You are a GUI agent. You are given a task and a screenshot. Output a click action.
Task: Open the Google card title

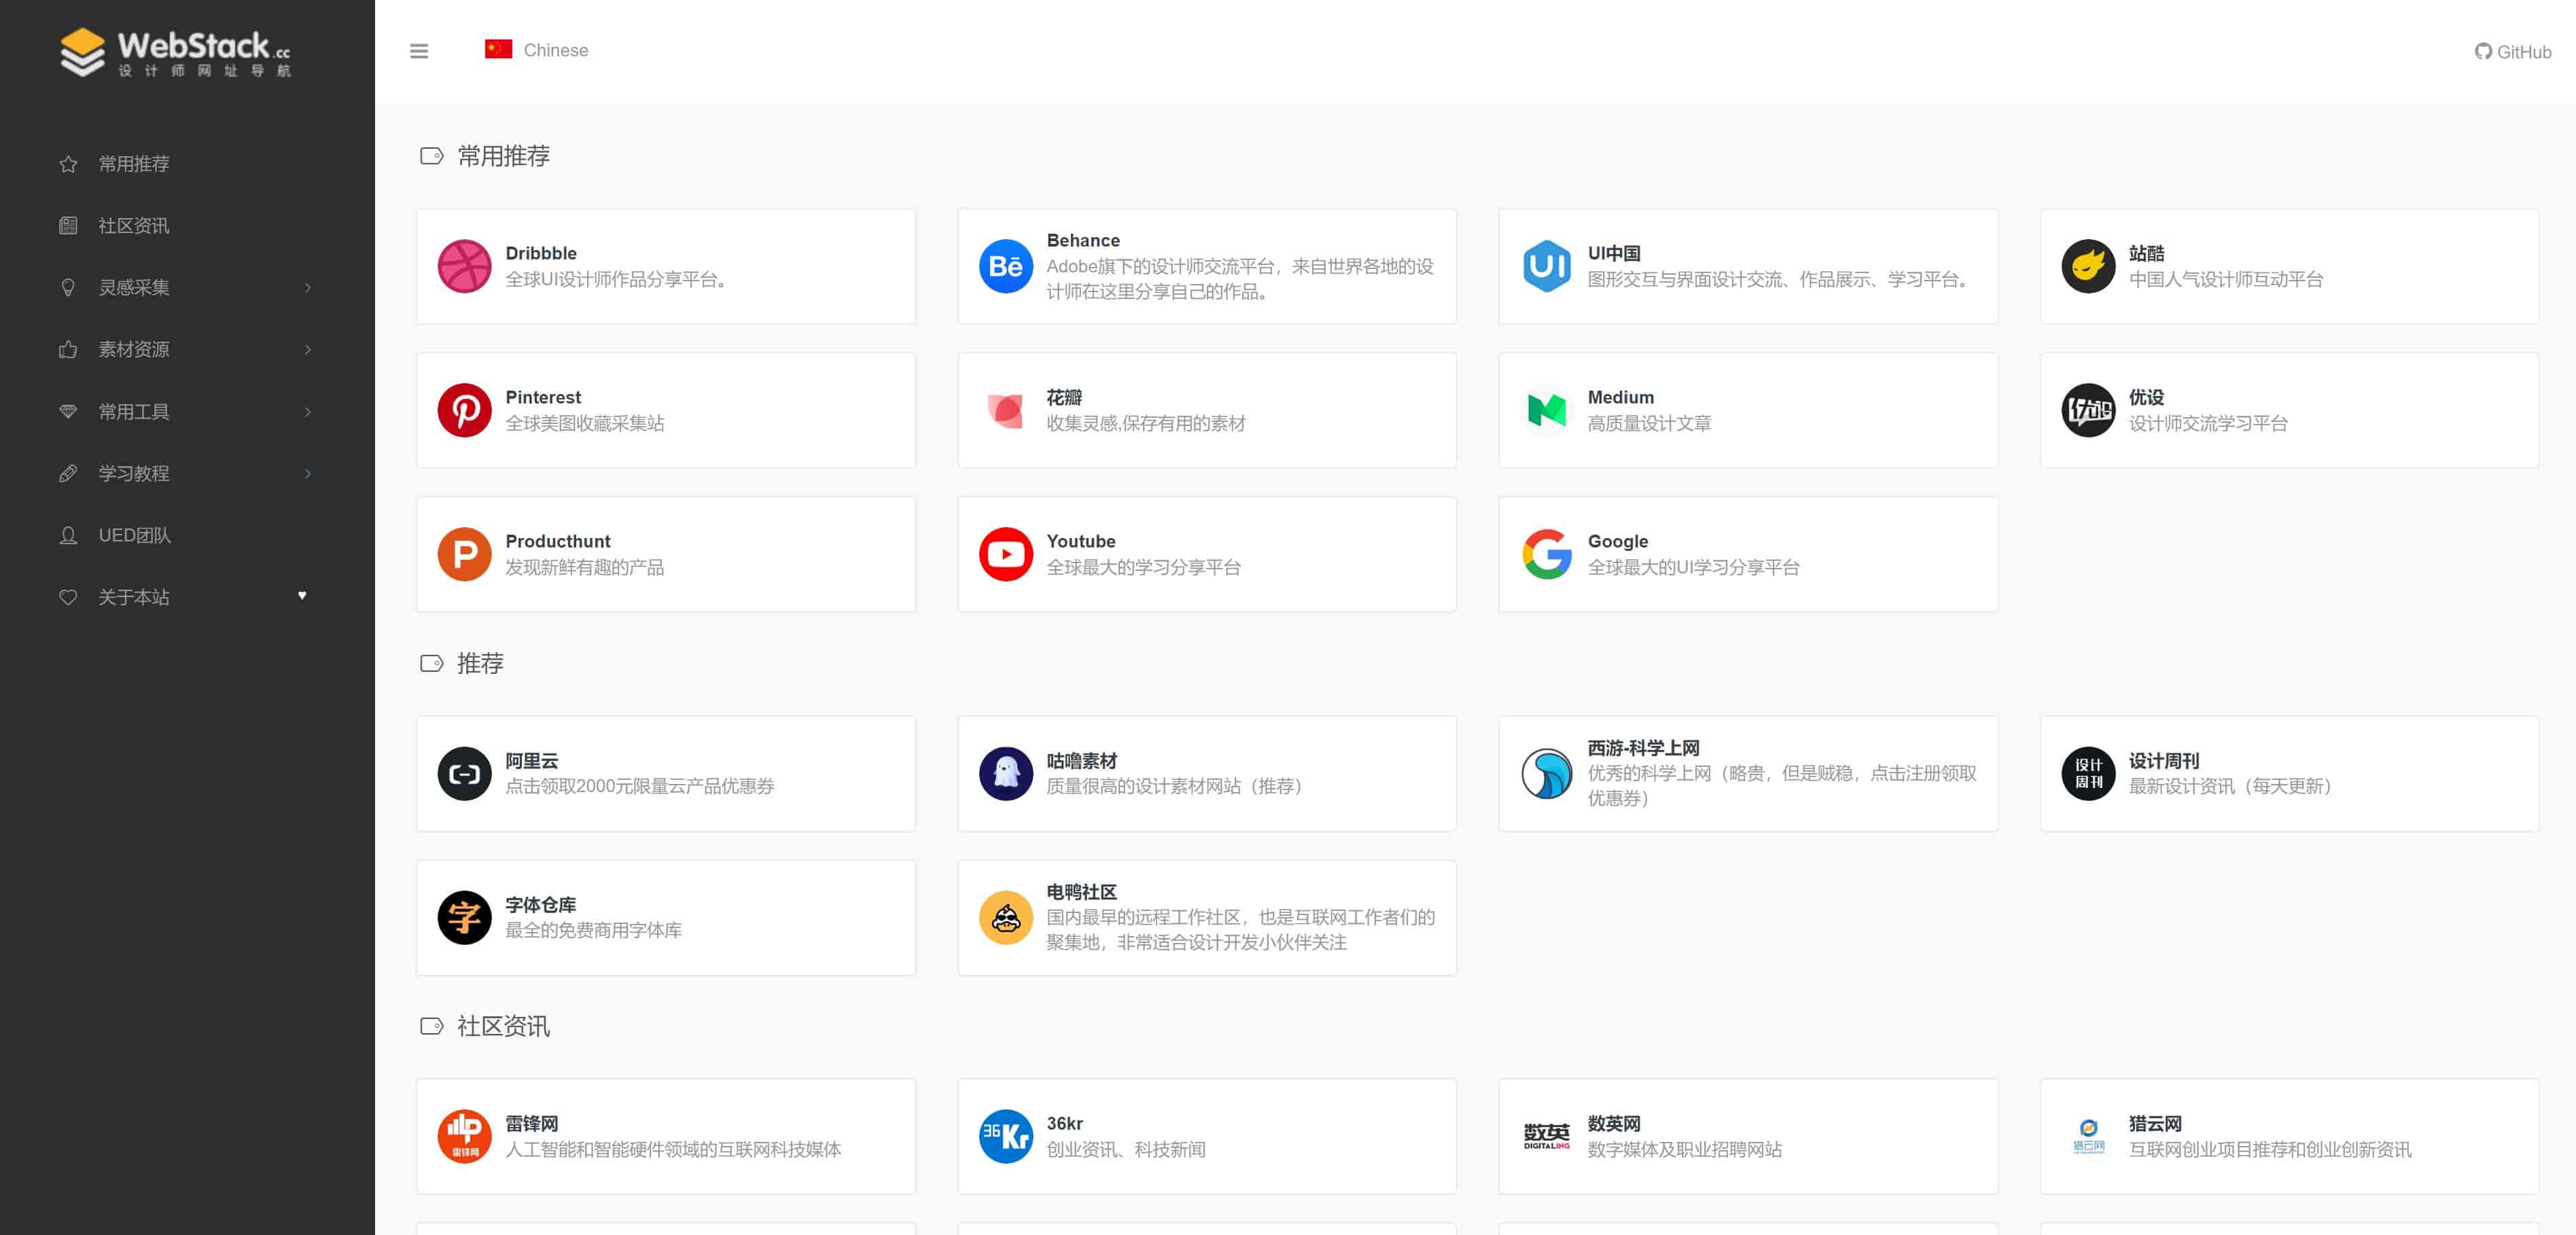tap(1618, 541)
